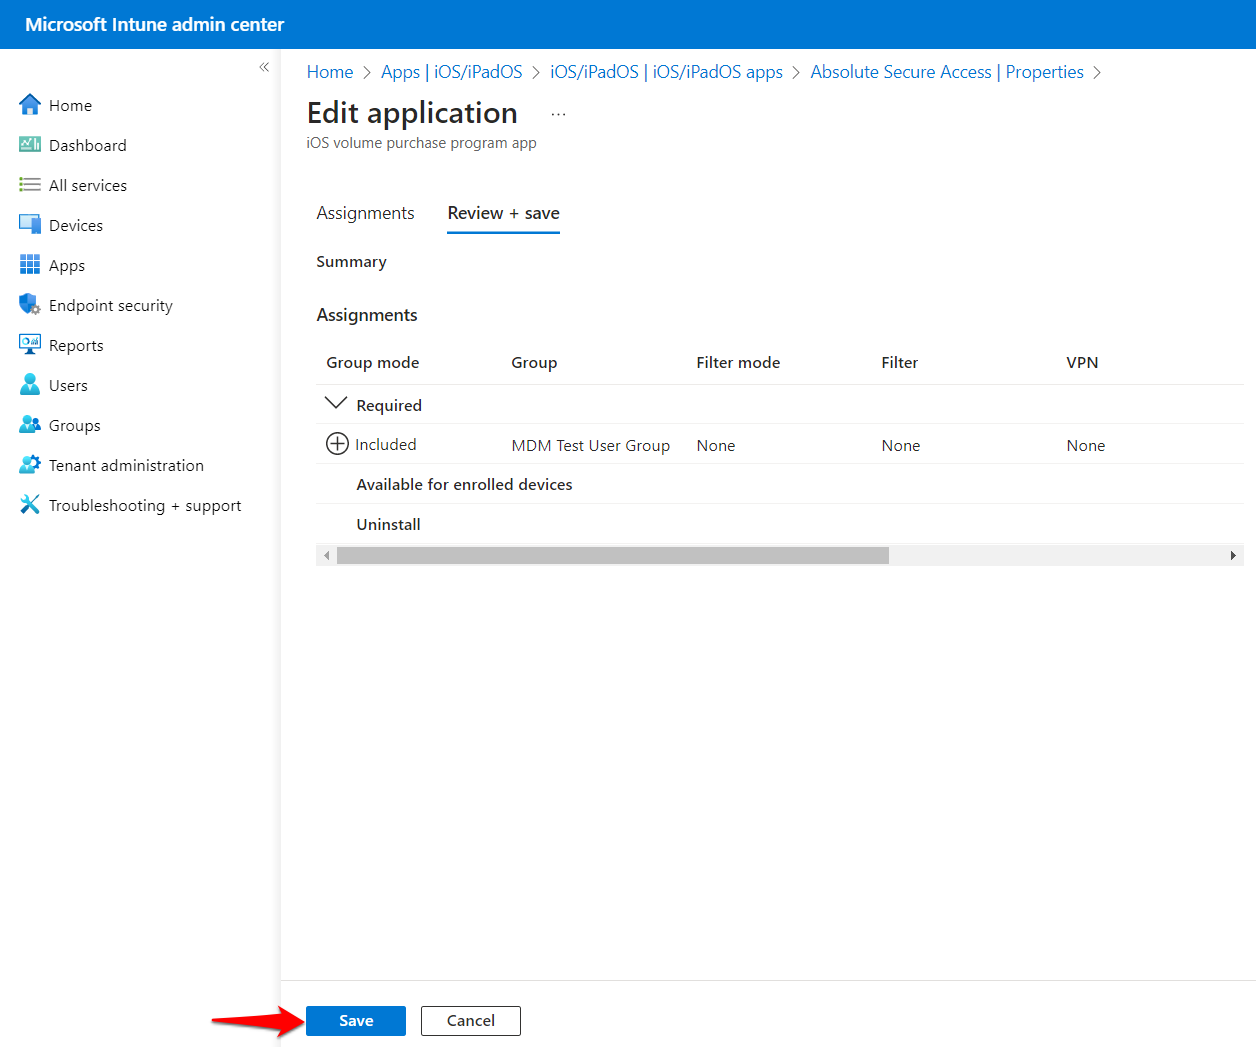Open Absolute Secure Access | Properties breadcrumb
This screenshot has height=1047, width=1256.
tap(947, 72)
